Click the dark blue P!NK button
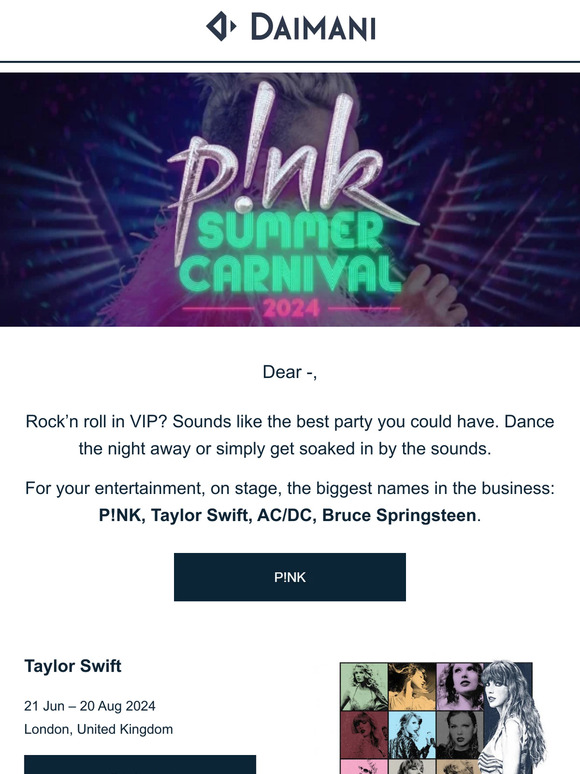 click(290, 577)
